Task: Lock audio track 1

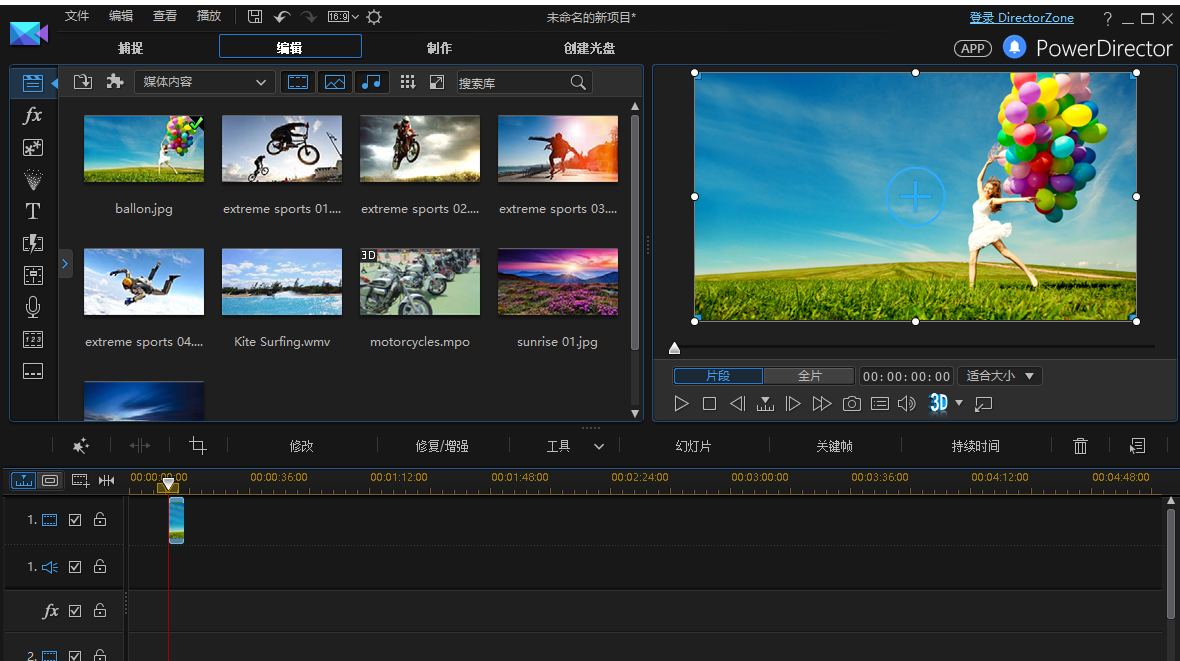Action: tap(99, 566)
